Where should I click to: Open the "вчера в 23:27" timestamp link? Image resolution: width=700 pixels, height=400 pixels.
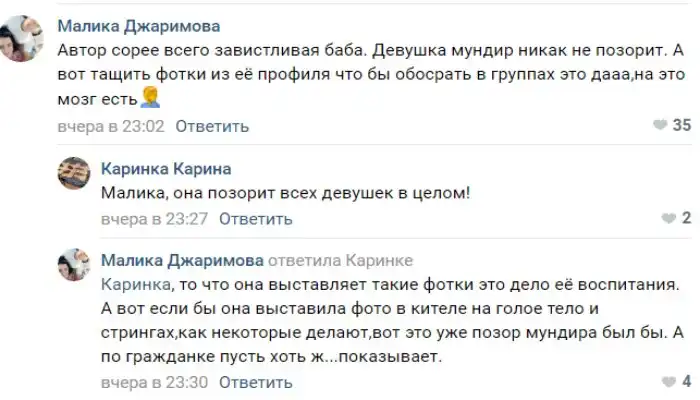pos(154,219)
